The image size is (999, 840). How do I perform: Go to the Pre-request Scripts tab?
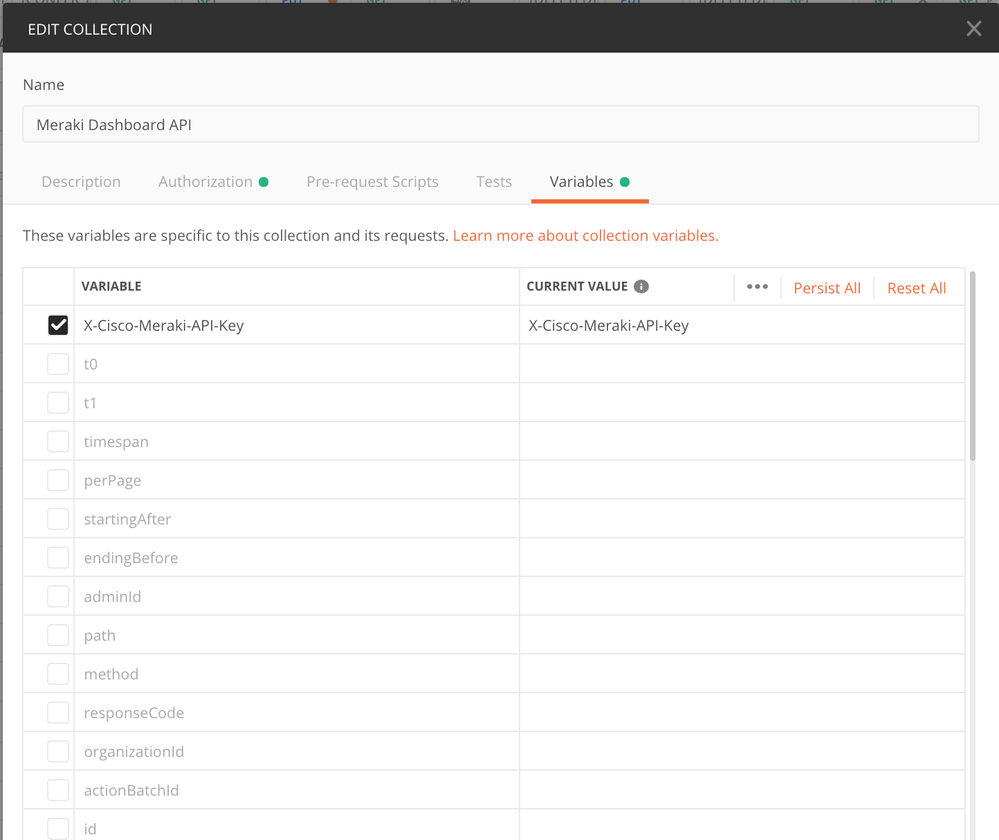click(372, 182)
